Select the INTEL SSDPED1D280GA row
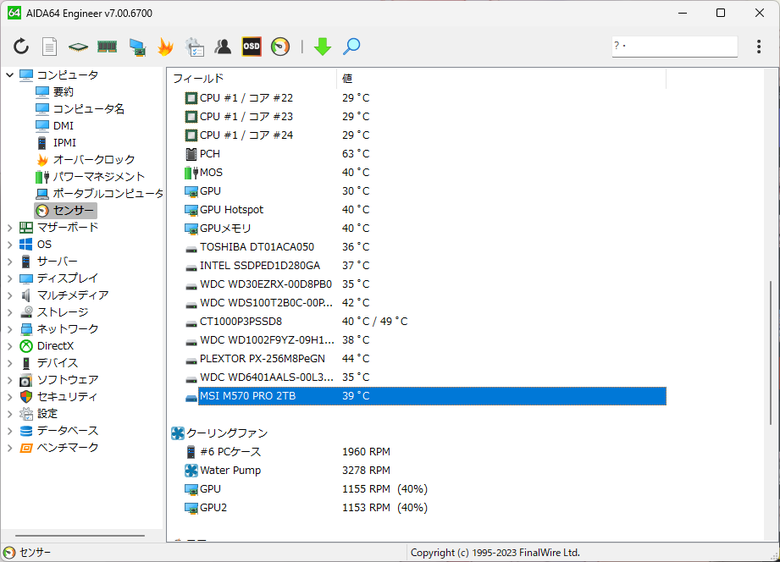The image size is (780, 562). click(x=425, y=266)
